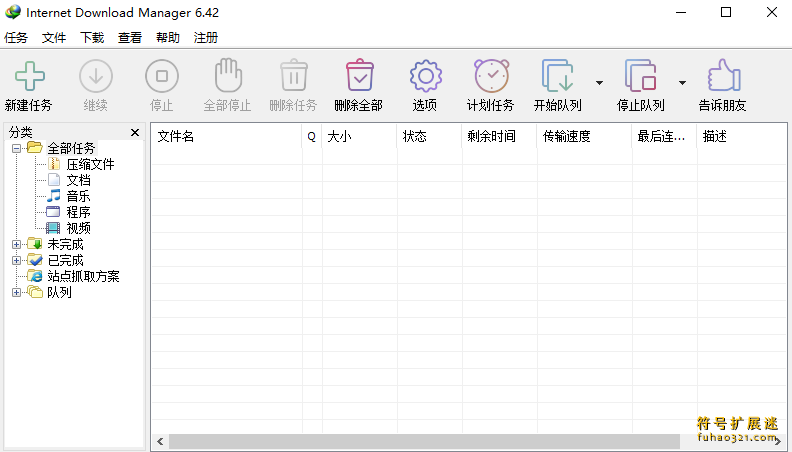Click the 删除全部 trash-check icon
792x452 pixels.
tap(360, 75)
